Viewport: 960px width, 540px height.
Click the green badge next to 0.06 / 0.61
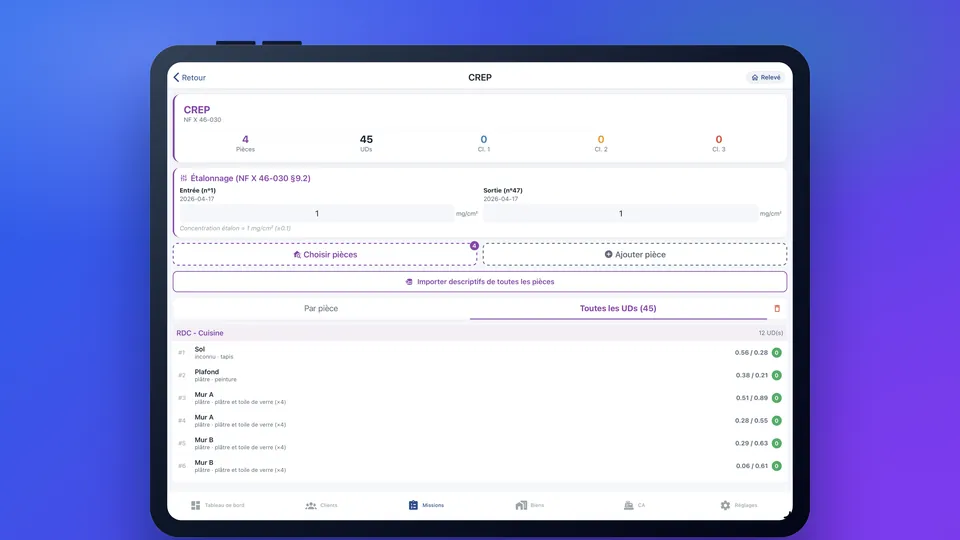coord(776,466)
